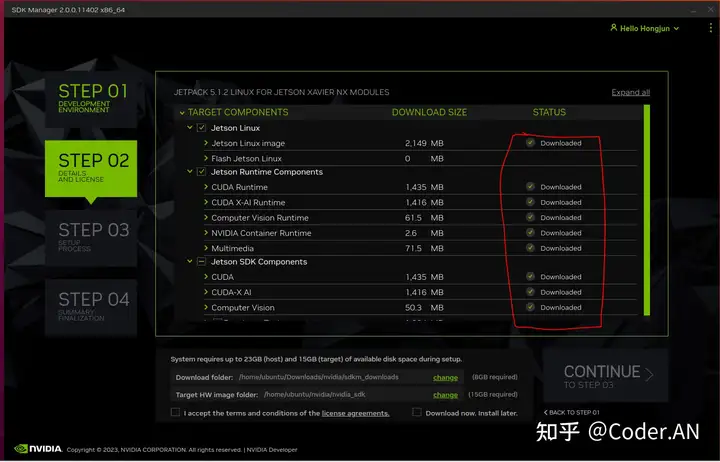Image resolution: width=720 pixels, height=462 pixels.
Task: Expand the NVIDIA Container Runtime row
Action: (x=206, y=233)
